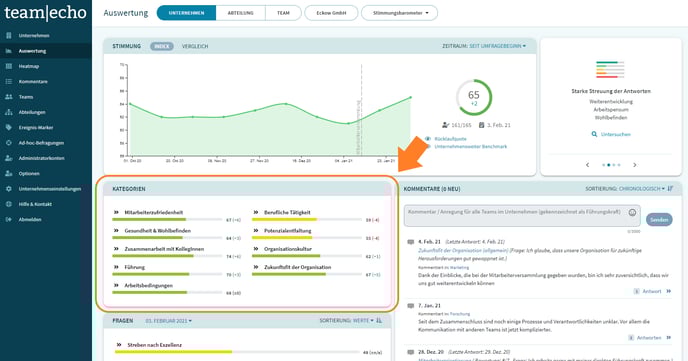Screen dimensions: 688x361
Task: Select the TEAM tab
Action: (x=283, y=13)
